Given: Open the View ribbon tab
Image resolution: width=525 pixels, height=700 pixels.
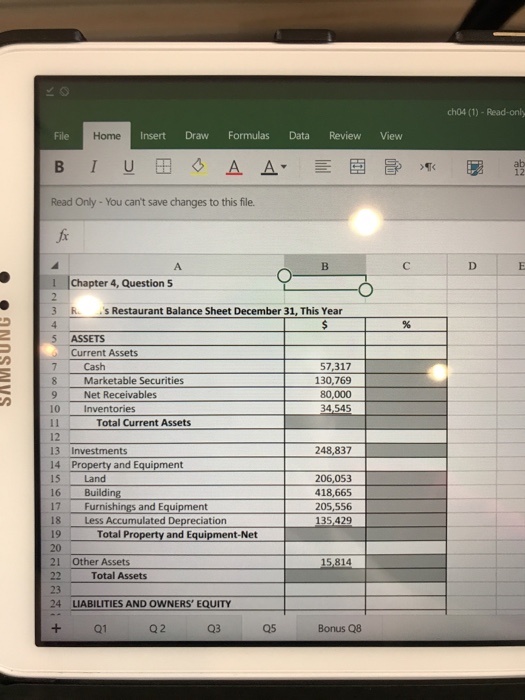Looking at the screenshot, I should point(391,136).
